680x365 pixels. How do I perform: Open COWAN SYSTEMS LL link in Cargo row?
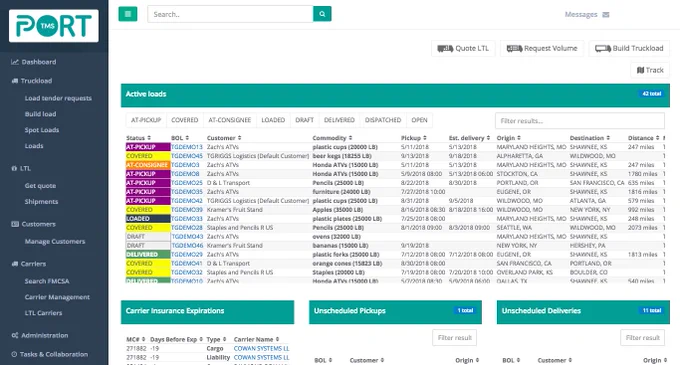pyautogui.click(x=262, y=349)
